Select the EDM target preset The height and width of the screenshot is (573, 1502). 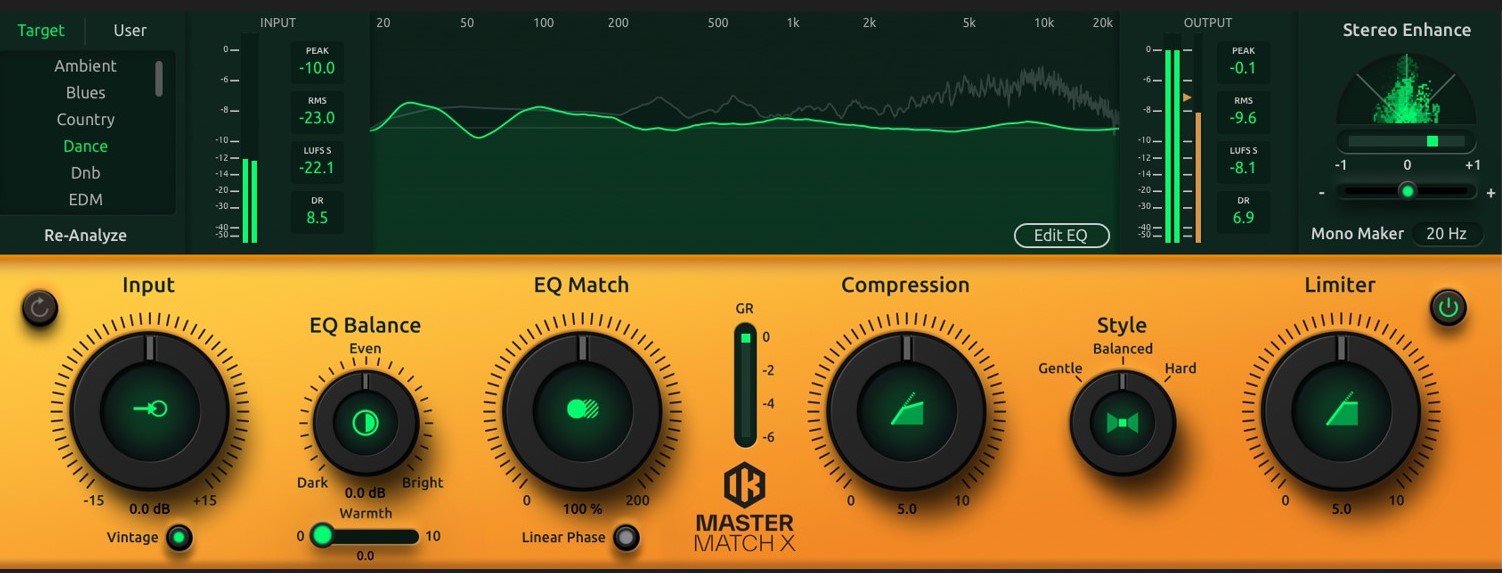coord(86,199)
